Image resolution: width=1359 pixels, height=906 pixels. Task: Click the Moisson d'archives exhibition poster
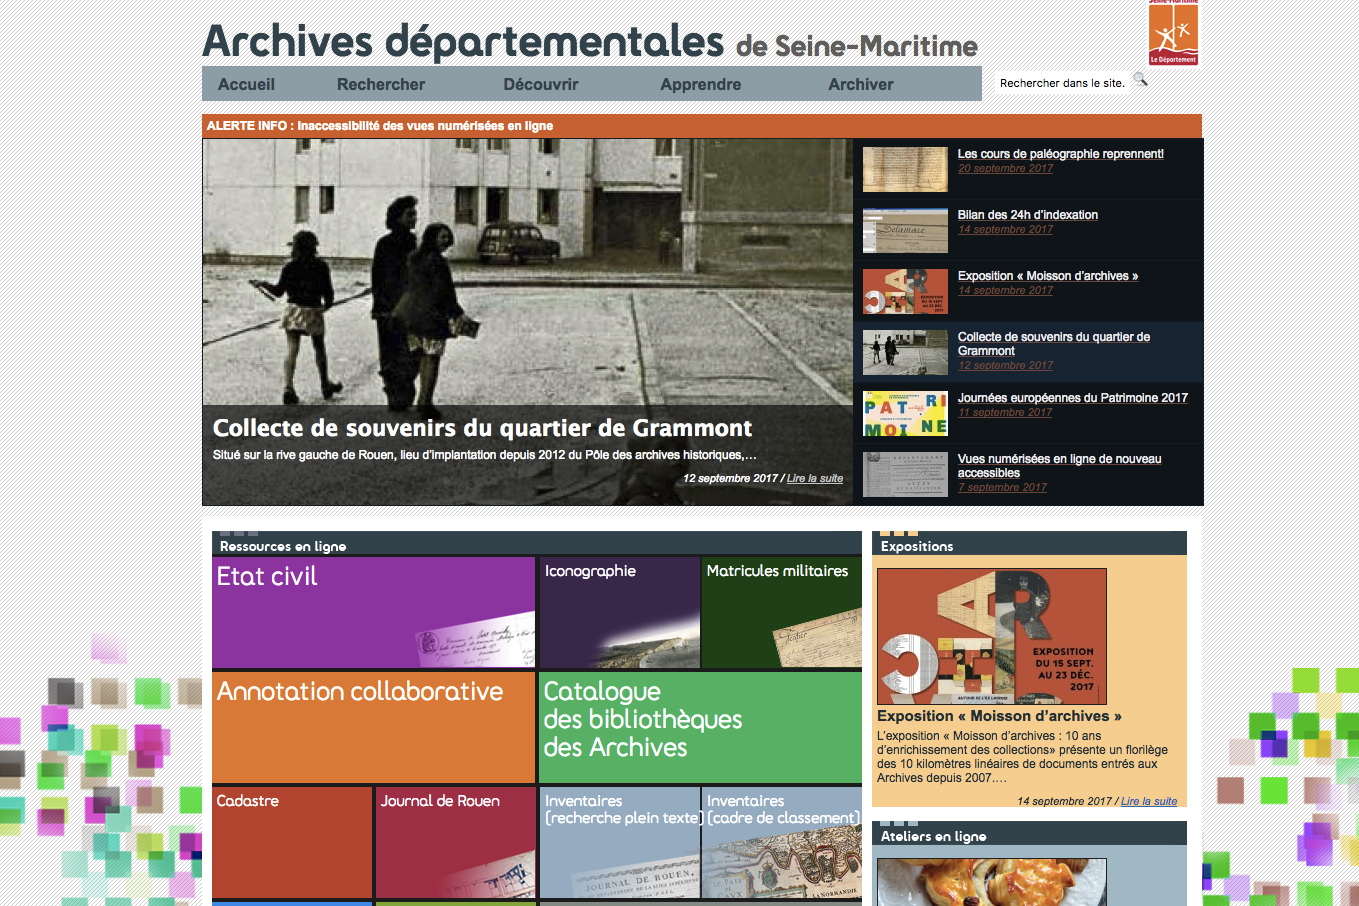(x=992, y=636)
